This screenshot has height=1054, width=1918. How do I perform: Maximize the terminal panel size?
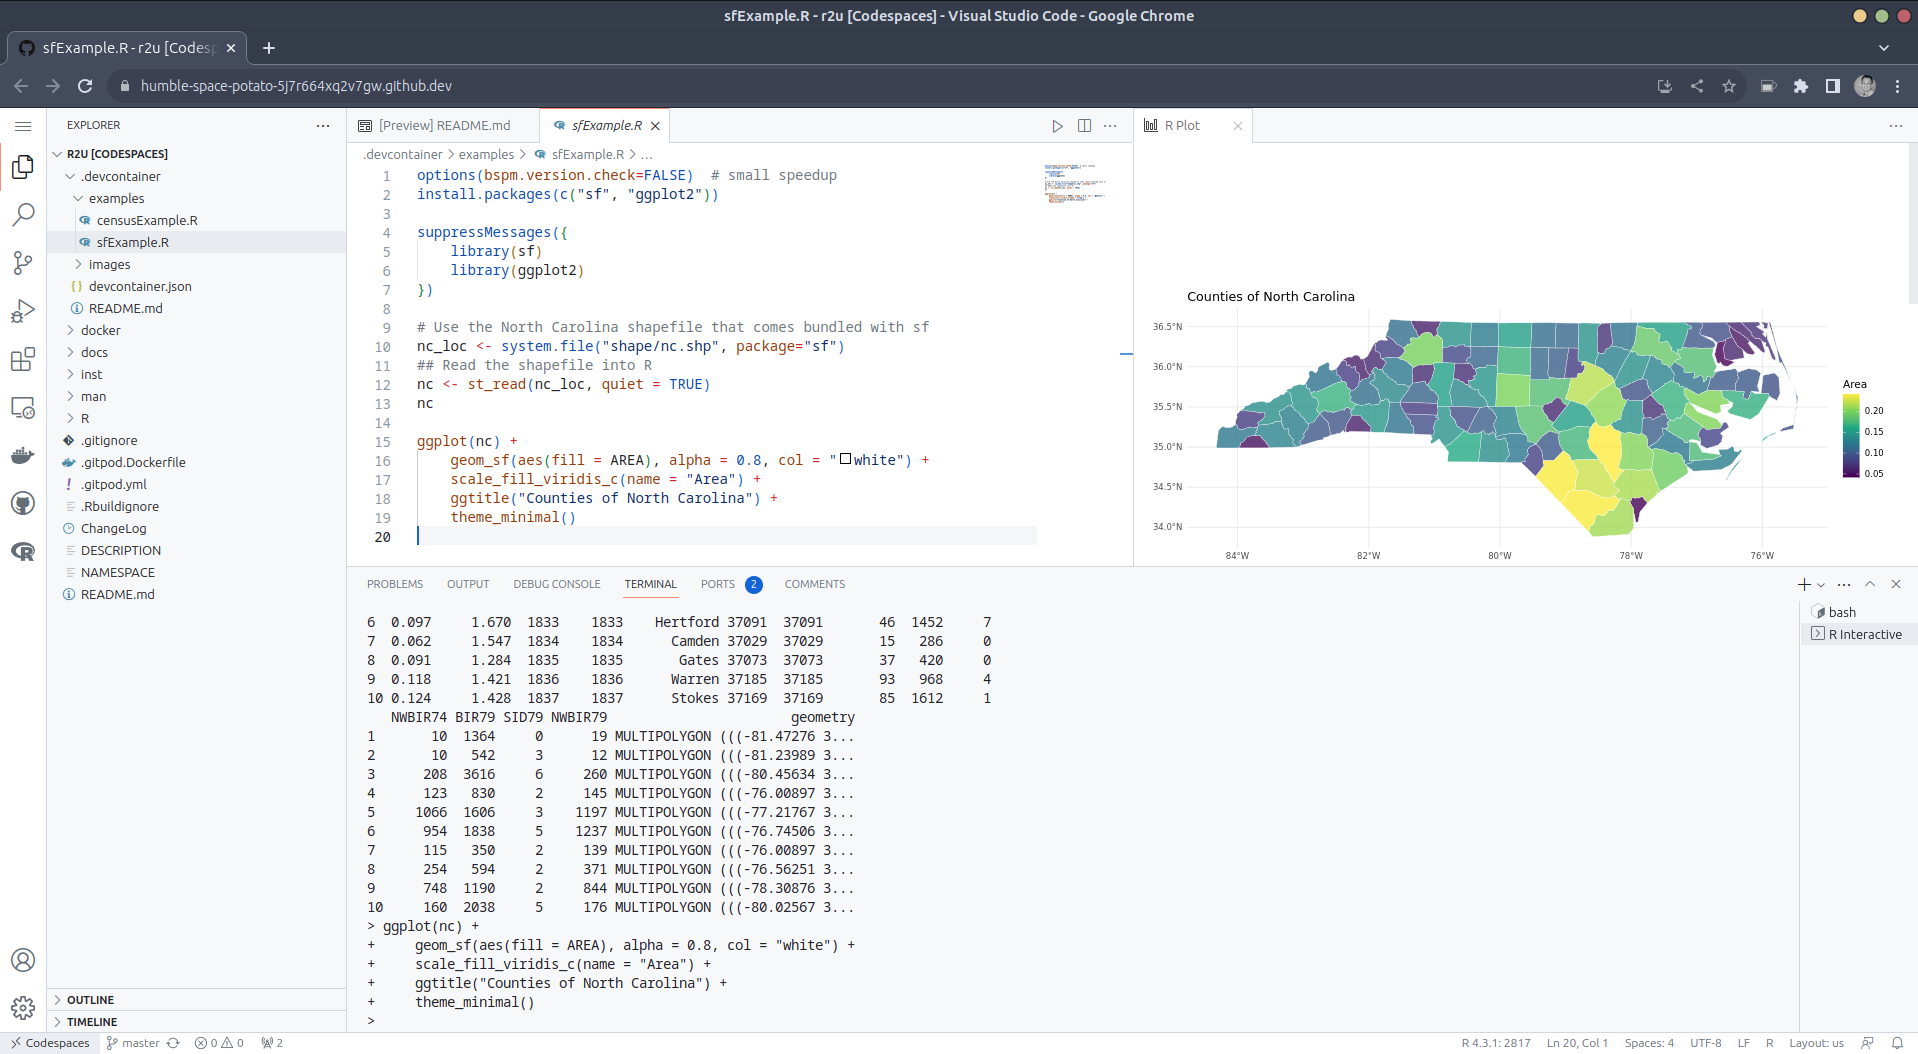pos(1869,584)
